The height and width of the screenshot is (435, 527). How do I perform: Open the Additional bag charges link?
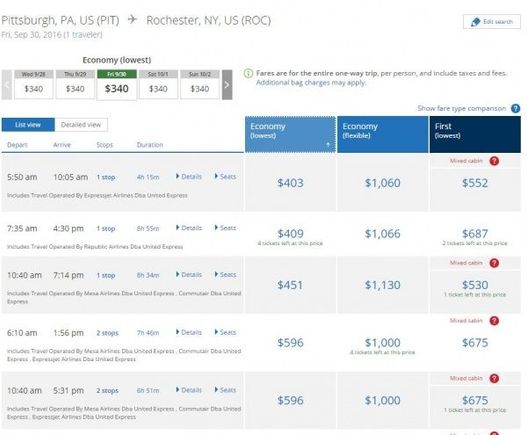pos(311,83)
